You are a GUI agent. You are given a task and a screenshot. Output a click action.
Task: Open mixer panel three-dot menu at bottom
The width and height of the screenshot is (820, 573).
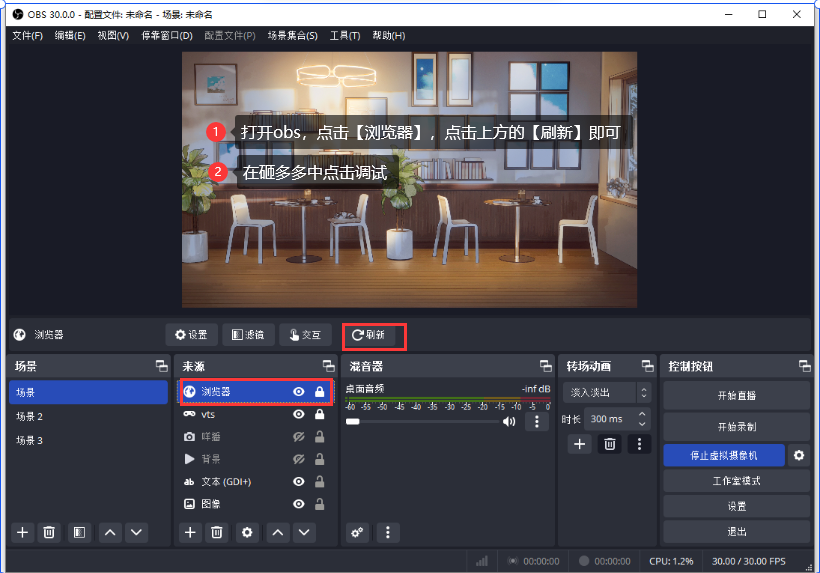[x=388, y=533]
